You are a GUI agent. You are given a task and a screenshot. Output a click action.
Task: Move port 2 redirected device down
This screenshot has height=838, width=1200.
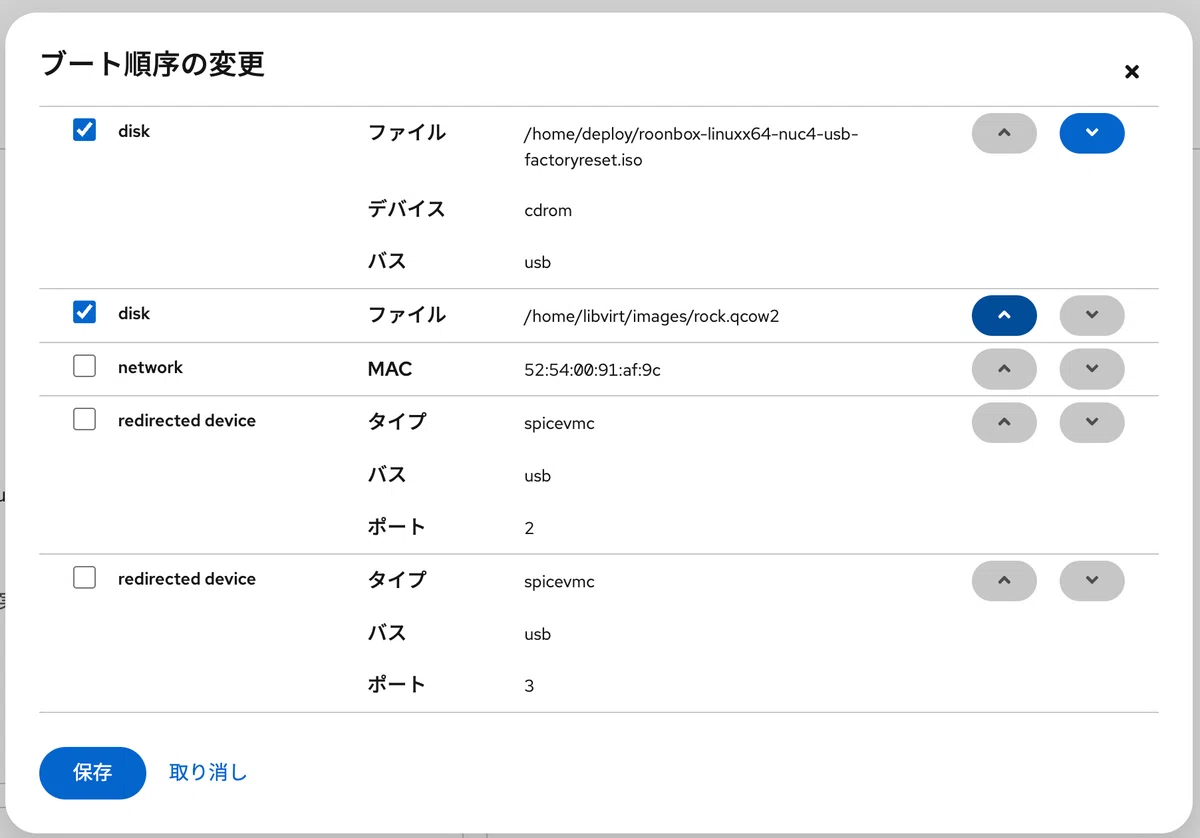[x=1092, y=422]
